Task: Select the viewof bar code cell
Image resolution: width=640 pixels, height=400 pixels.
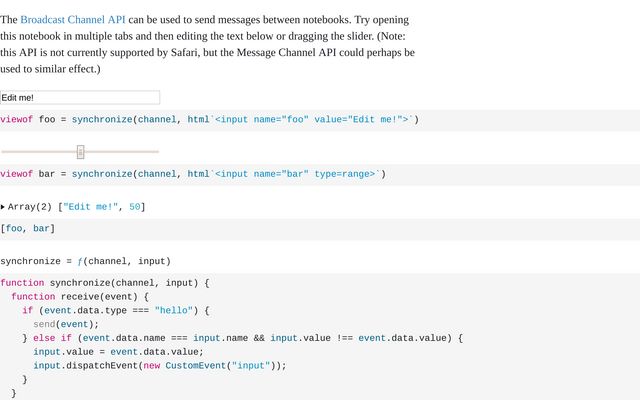Action: (193, 174)
